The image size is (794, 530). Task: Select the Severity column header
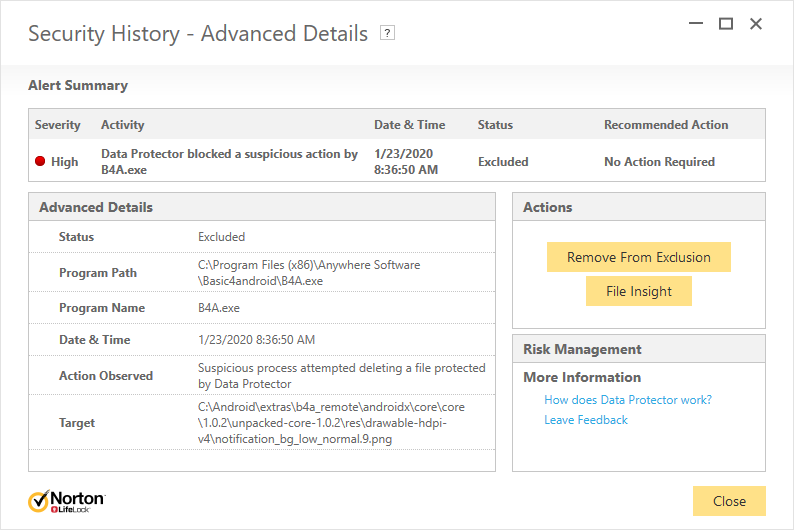pyautogui.click(x=58, y=125)
